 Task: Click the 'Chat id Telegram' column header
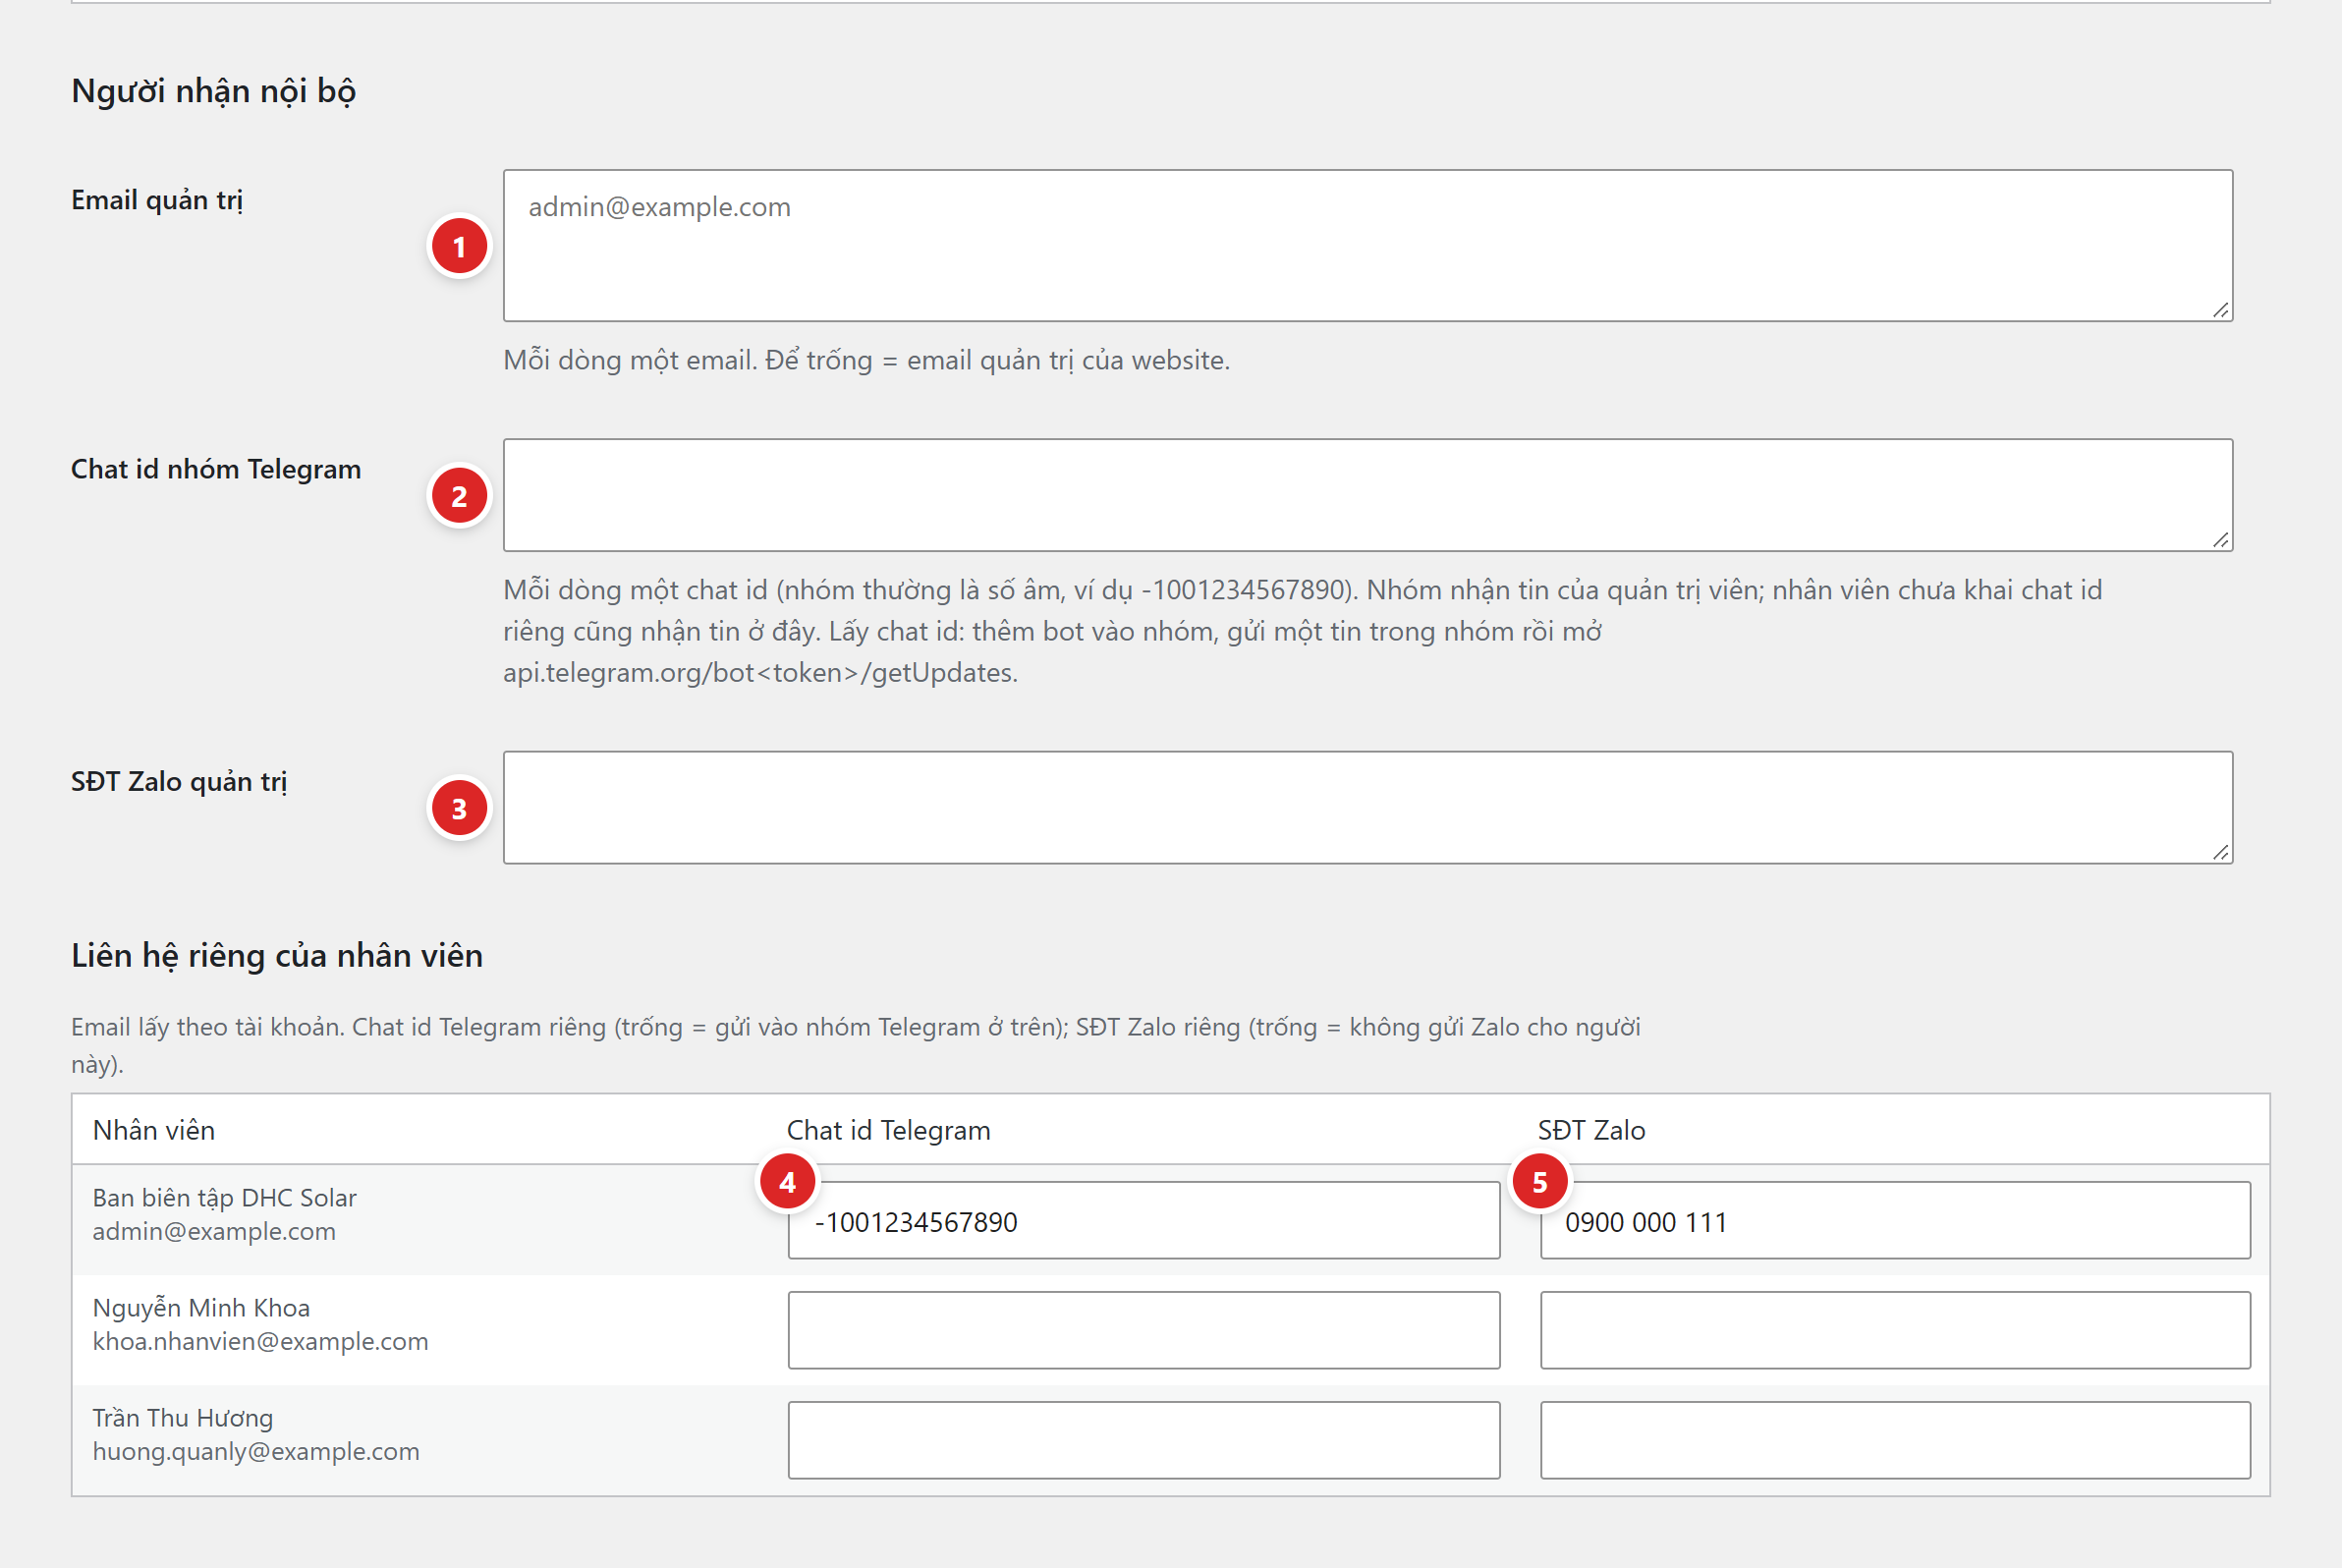(x=889, y=1130)
